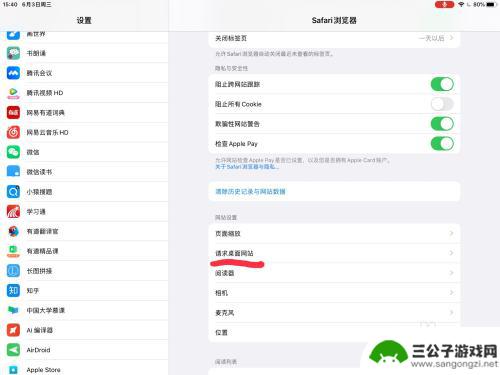
Task: Tap the Apple Store app icon
Action: (13, 369)
